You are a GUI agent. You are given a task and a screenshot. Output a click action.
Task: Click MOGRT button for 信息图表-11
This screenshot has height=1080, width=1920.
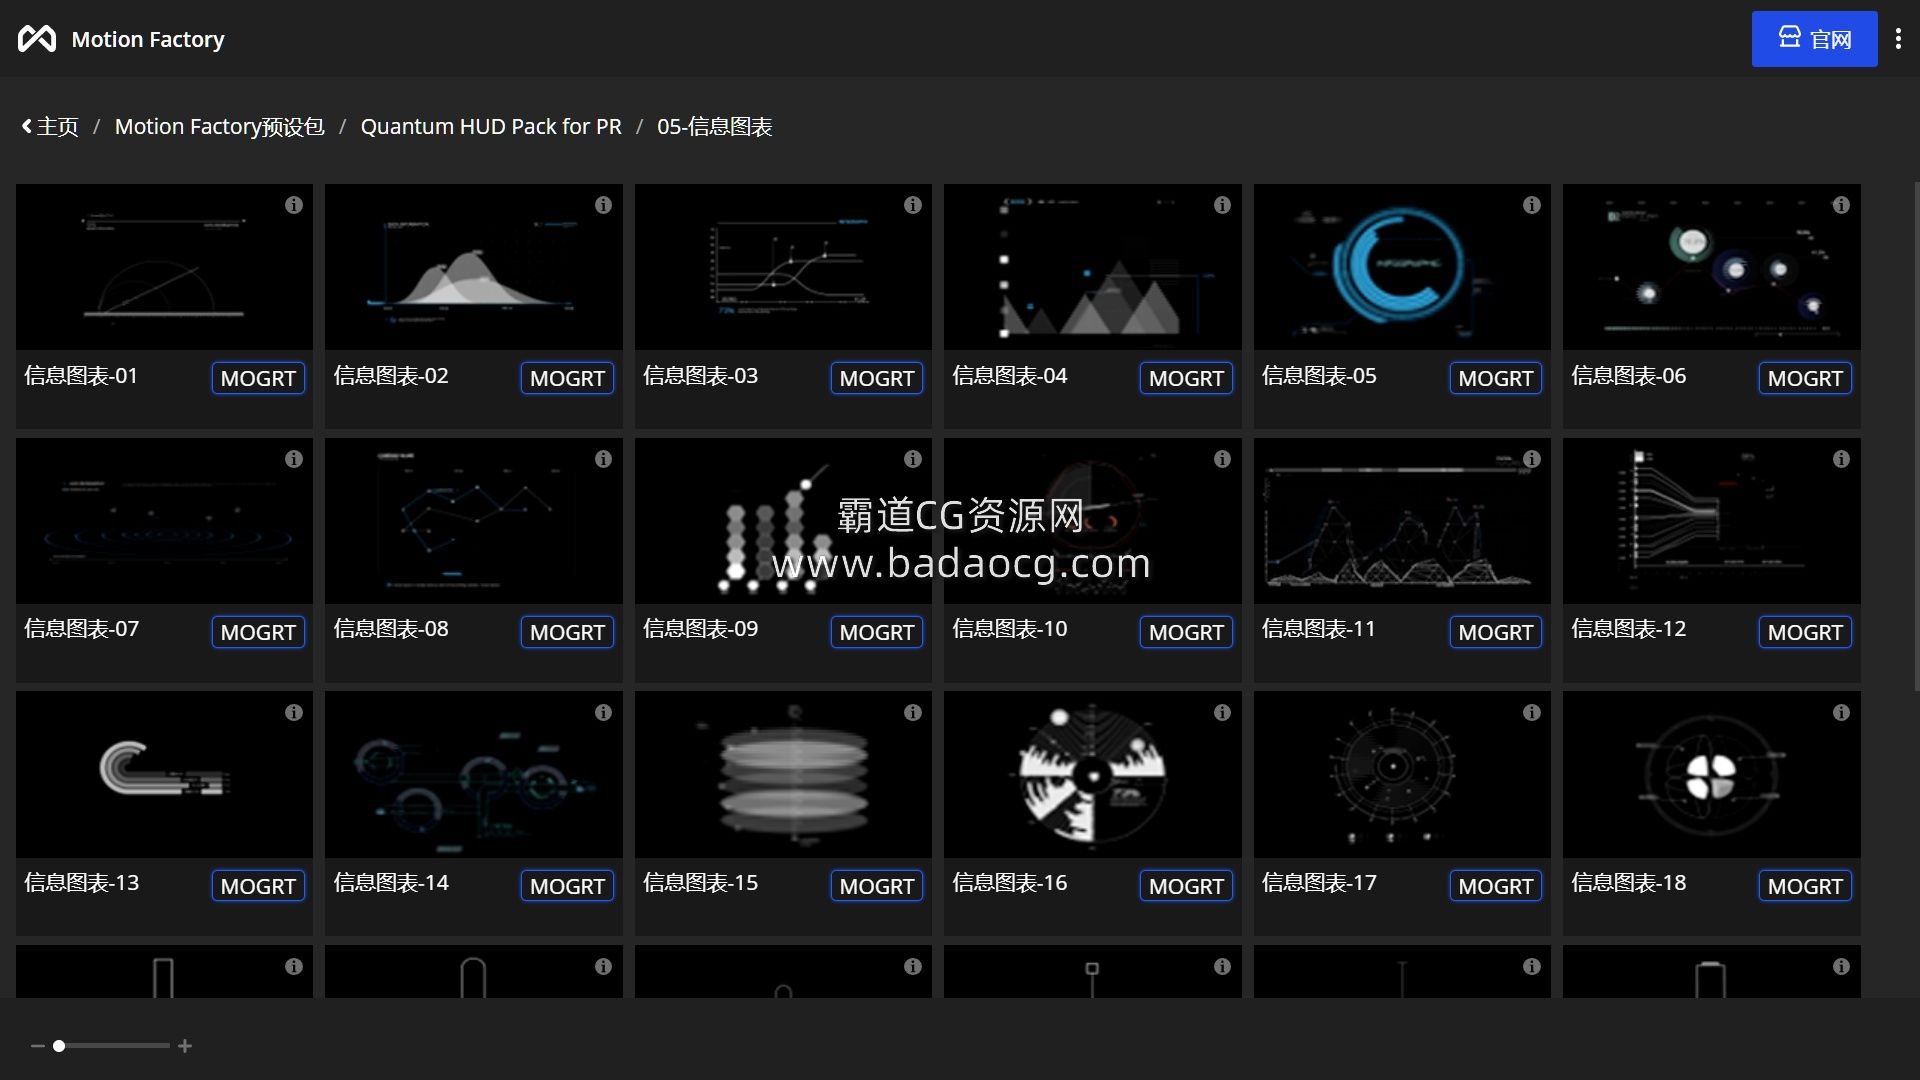1496,632
